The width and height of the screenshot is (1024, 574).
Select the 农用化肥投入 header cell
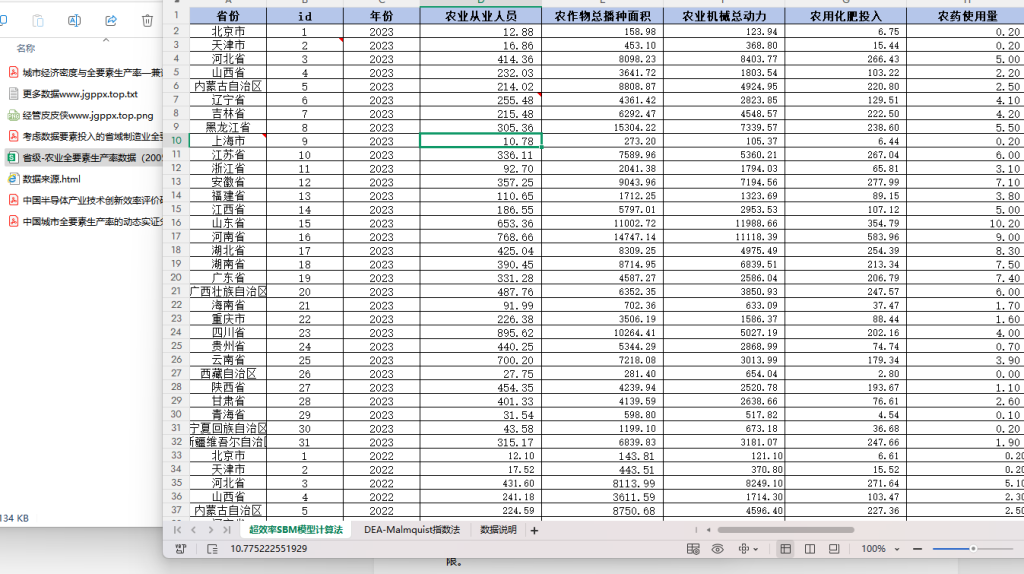846,16
